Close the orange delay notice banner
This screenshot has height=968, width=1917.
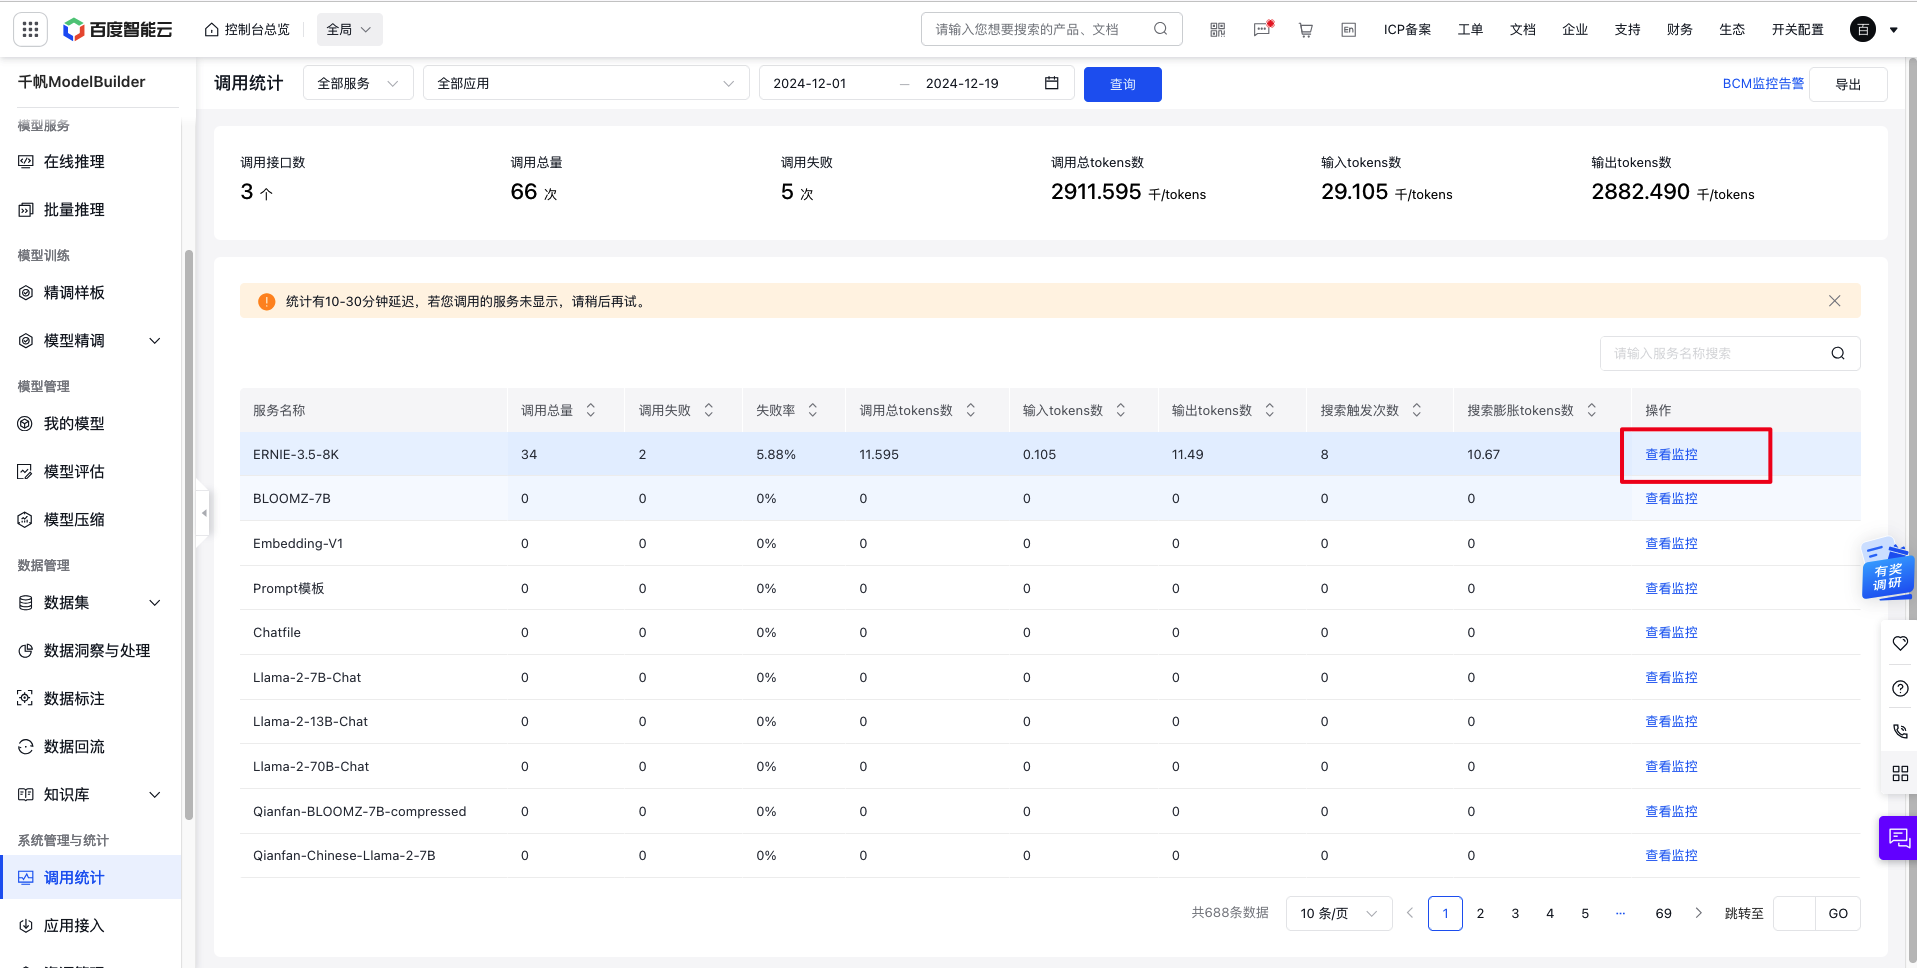pyautogui.click(x=1834, y=301)
